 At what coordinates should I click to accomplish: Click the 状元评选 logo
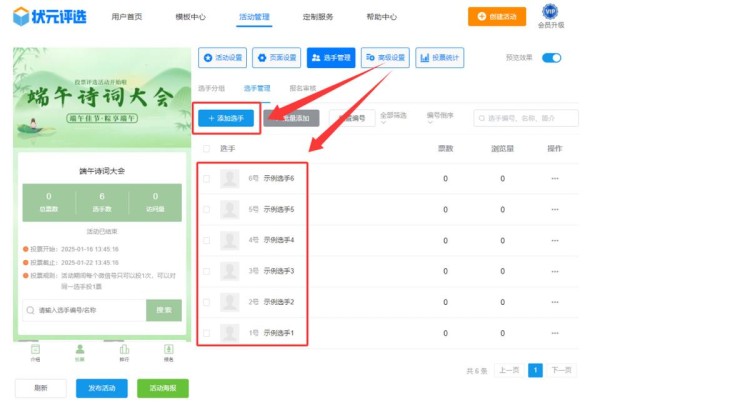[x=48, y=17]
